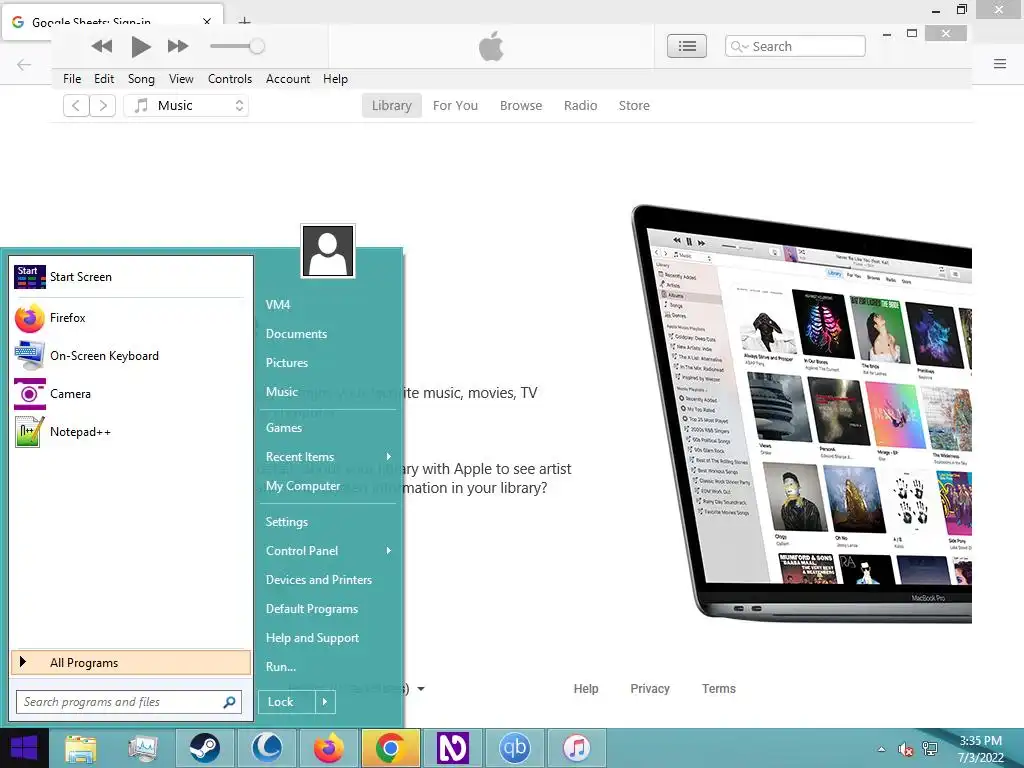Switch to iTunes in the taskbar
The width and height of the screenshot is (1024, 768).
(x=577, y=748)
